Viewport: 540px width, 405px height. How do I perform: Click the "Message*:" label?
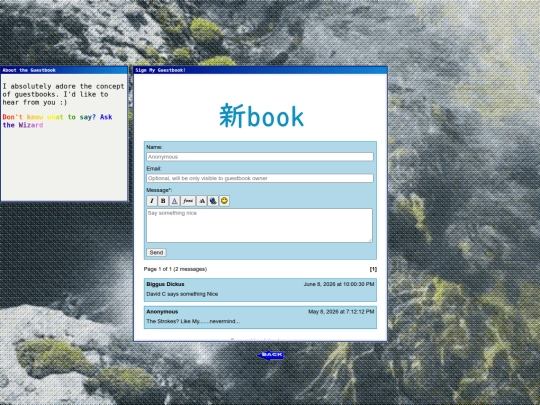tap(159, 190)
